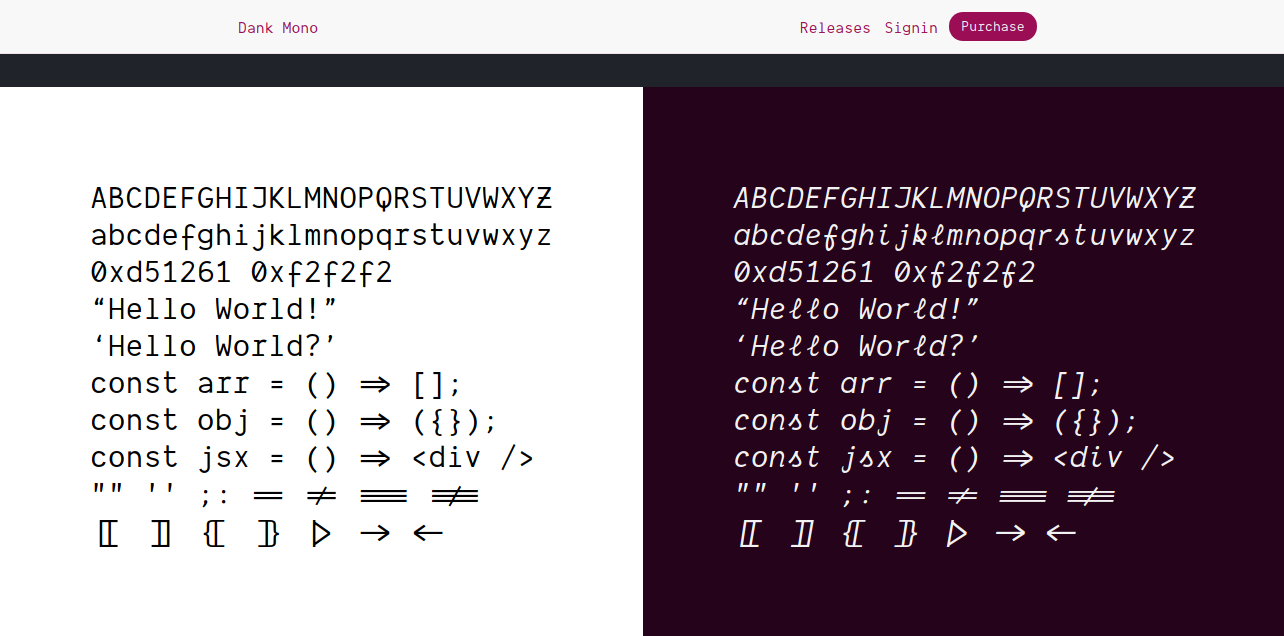Image resolution: width=1284 pixels, height=636 pixels.
Task: Click ‘Hello World?’ text on white panel
Action: point(214,346)
